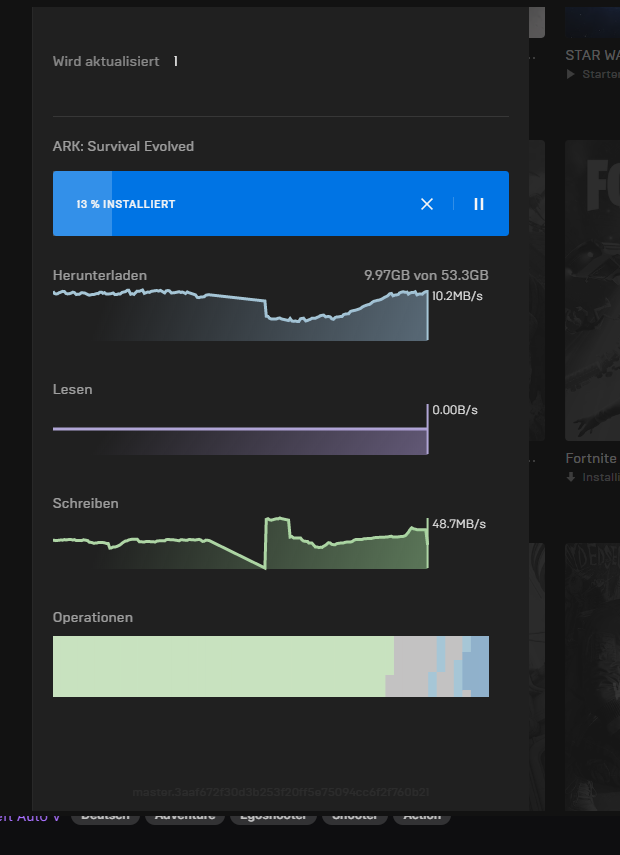Select the Adventure tag
This screenshot has height=855, width=620.
coord(185,816)
